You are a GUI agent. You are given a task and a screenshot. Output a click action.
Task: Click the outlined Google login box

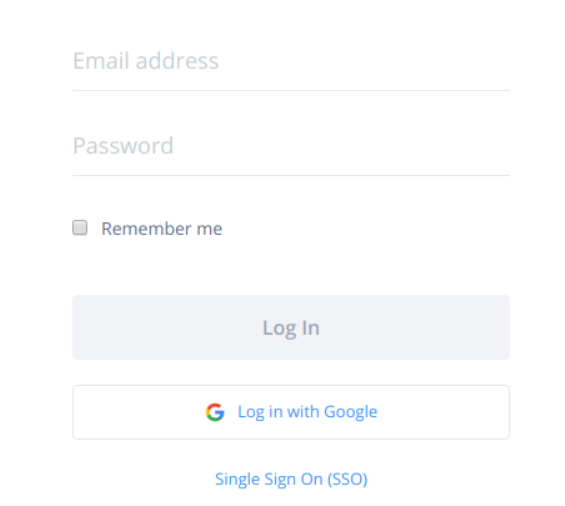291,412
